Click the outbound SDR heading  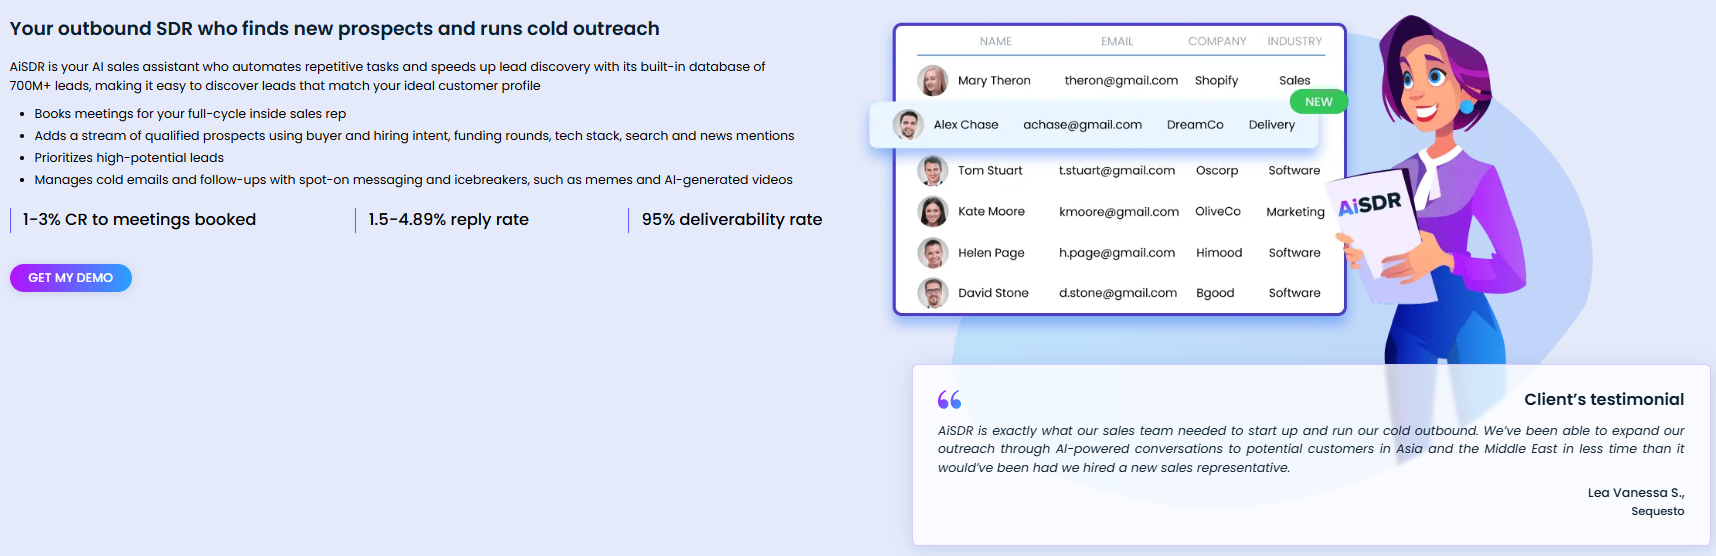[x=335, y=29]
